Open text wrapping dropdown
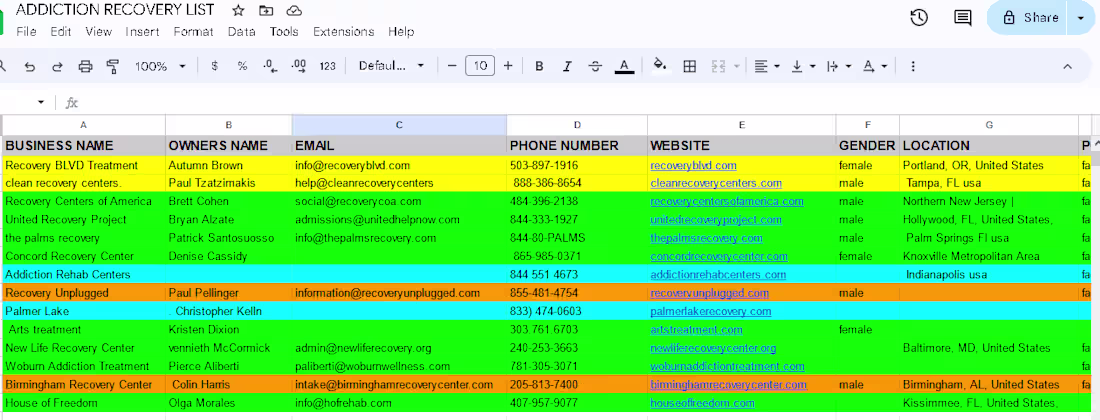 coord(839,66)
